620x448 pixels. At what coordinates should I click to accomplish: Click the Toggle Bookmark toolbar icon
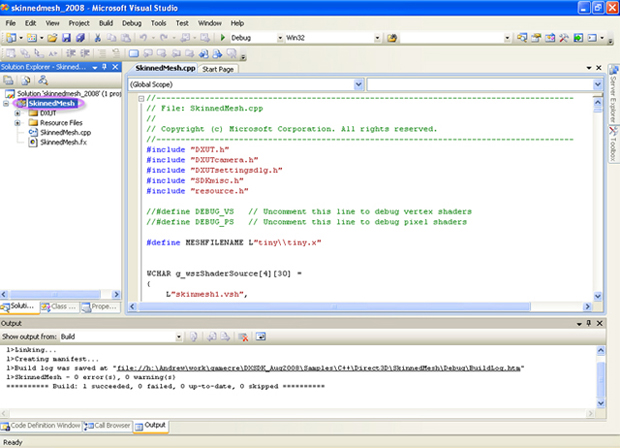(x=134, y=53)
